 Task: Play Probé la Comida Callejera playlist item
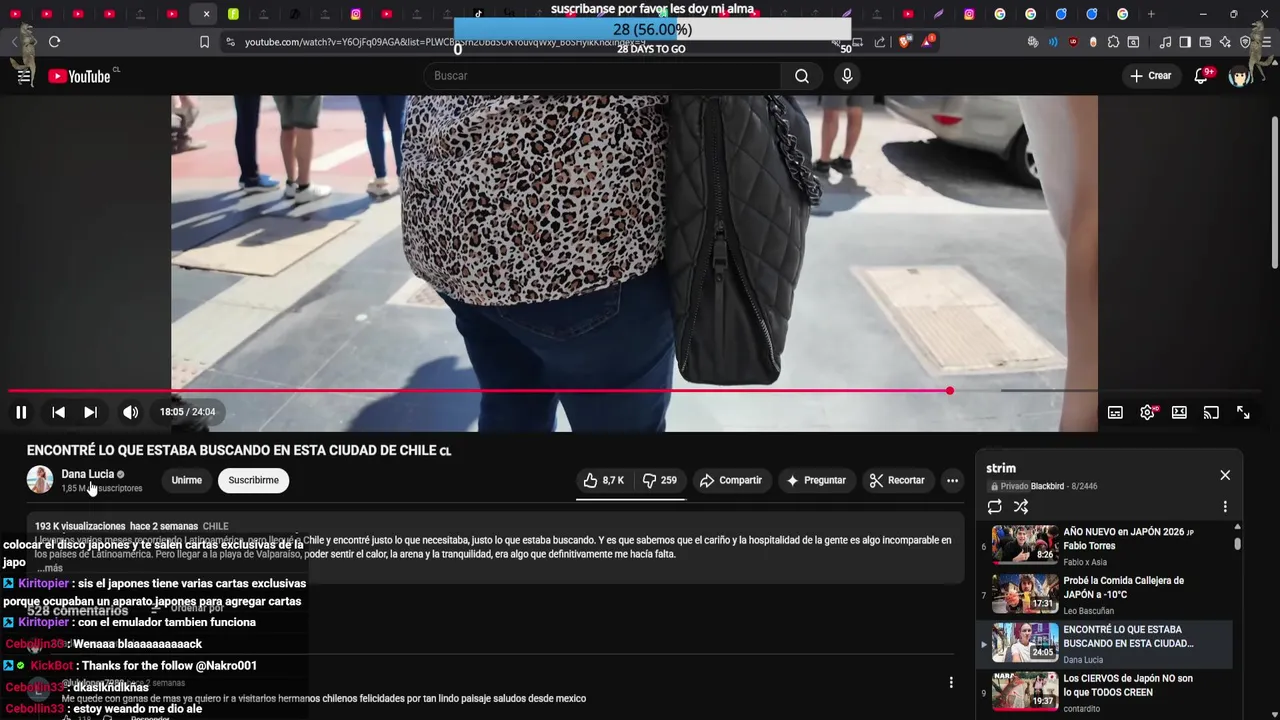1105,594
